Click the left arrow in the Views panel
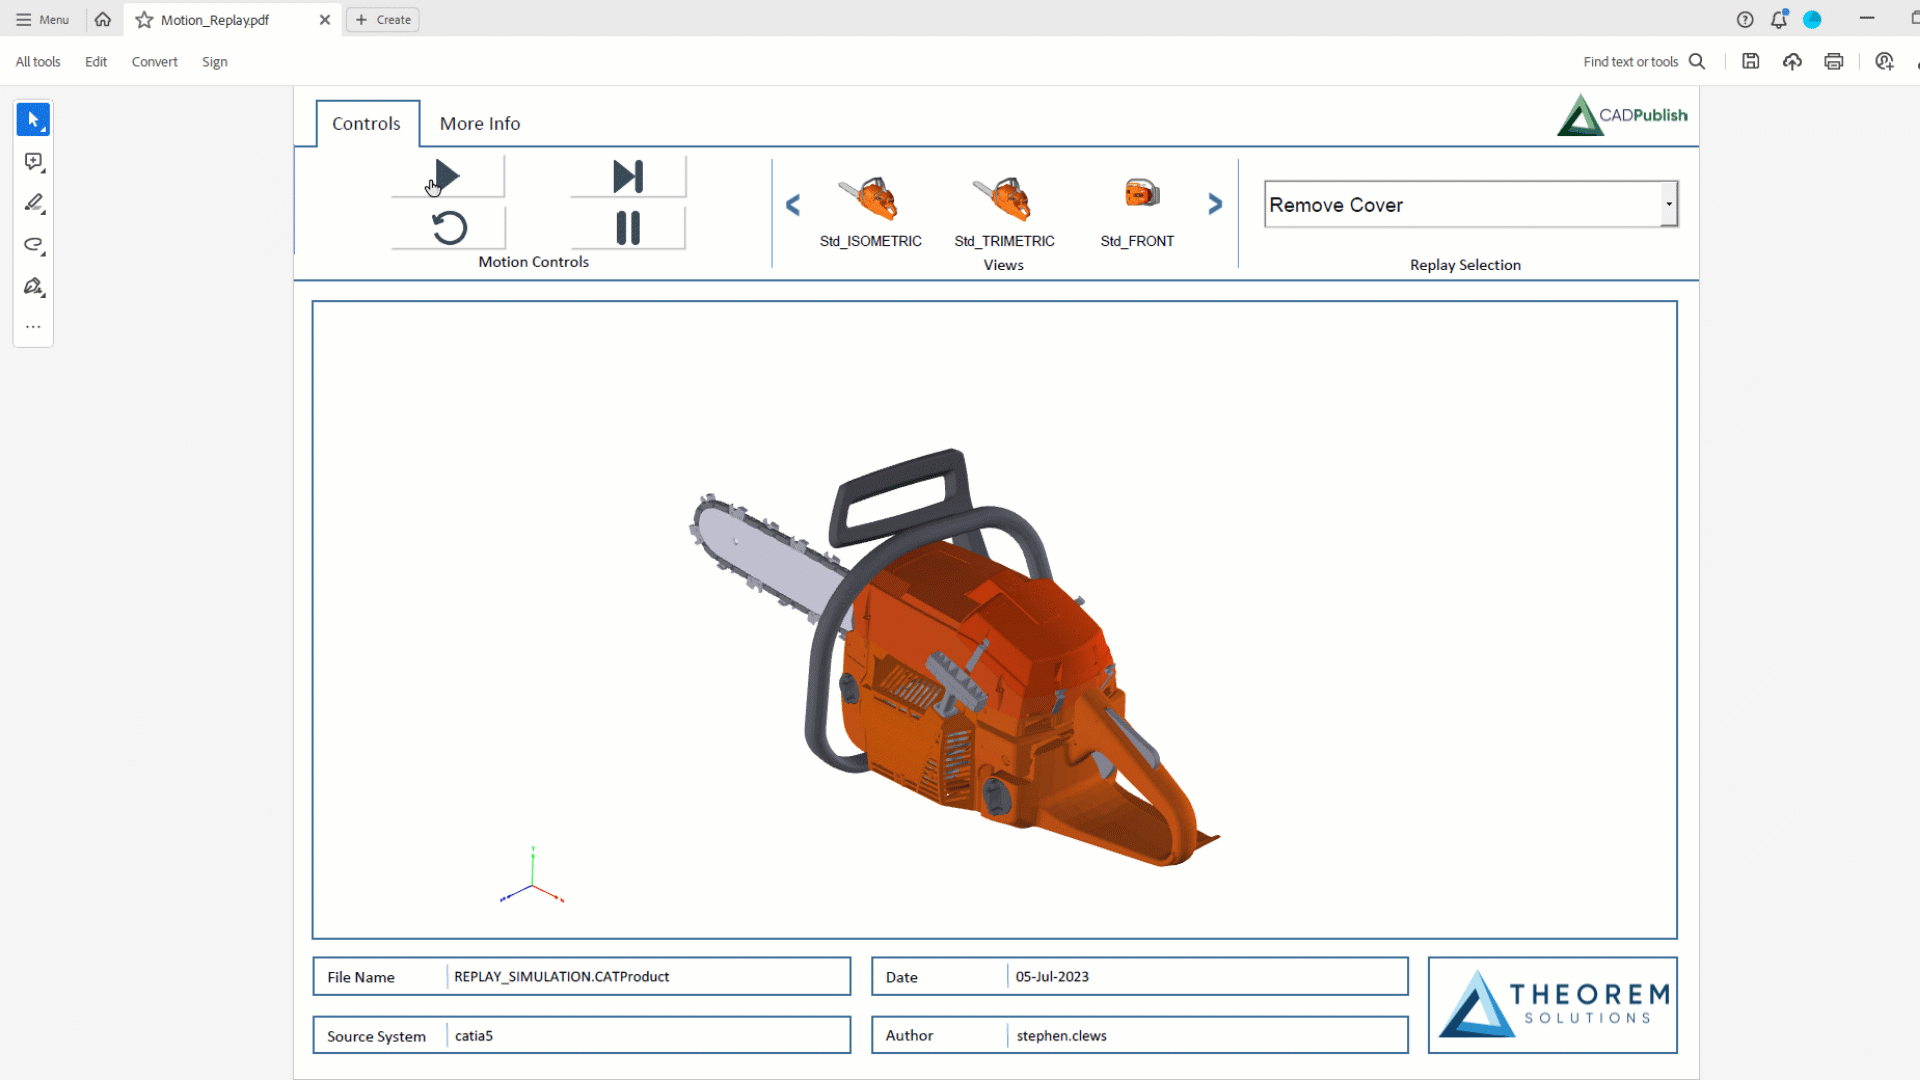The image size is (1920, 1080). [x=793, y=203]
